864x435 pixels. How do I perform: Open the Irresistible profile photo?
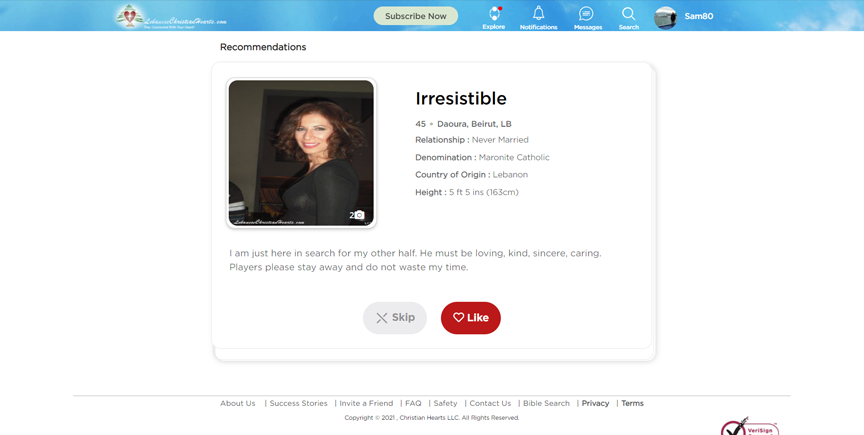(x=301, y=153)
